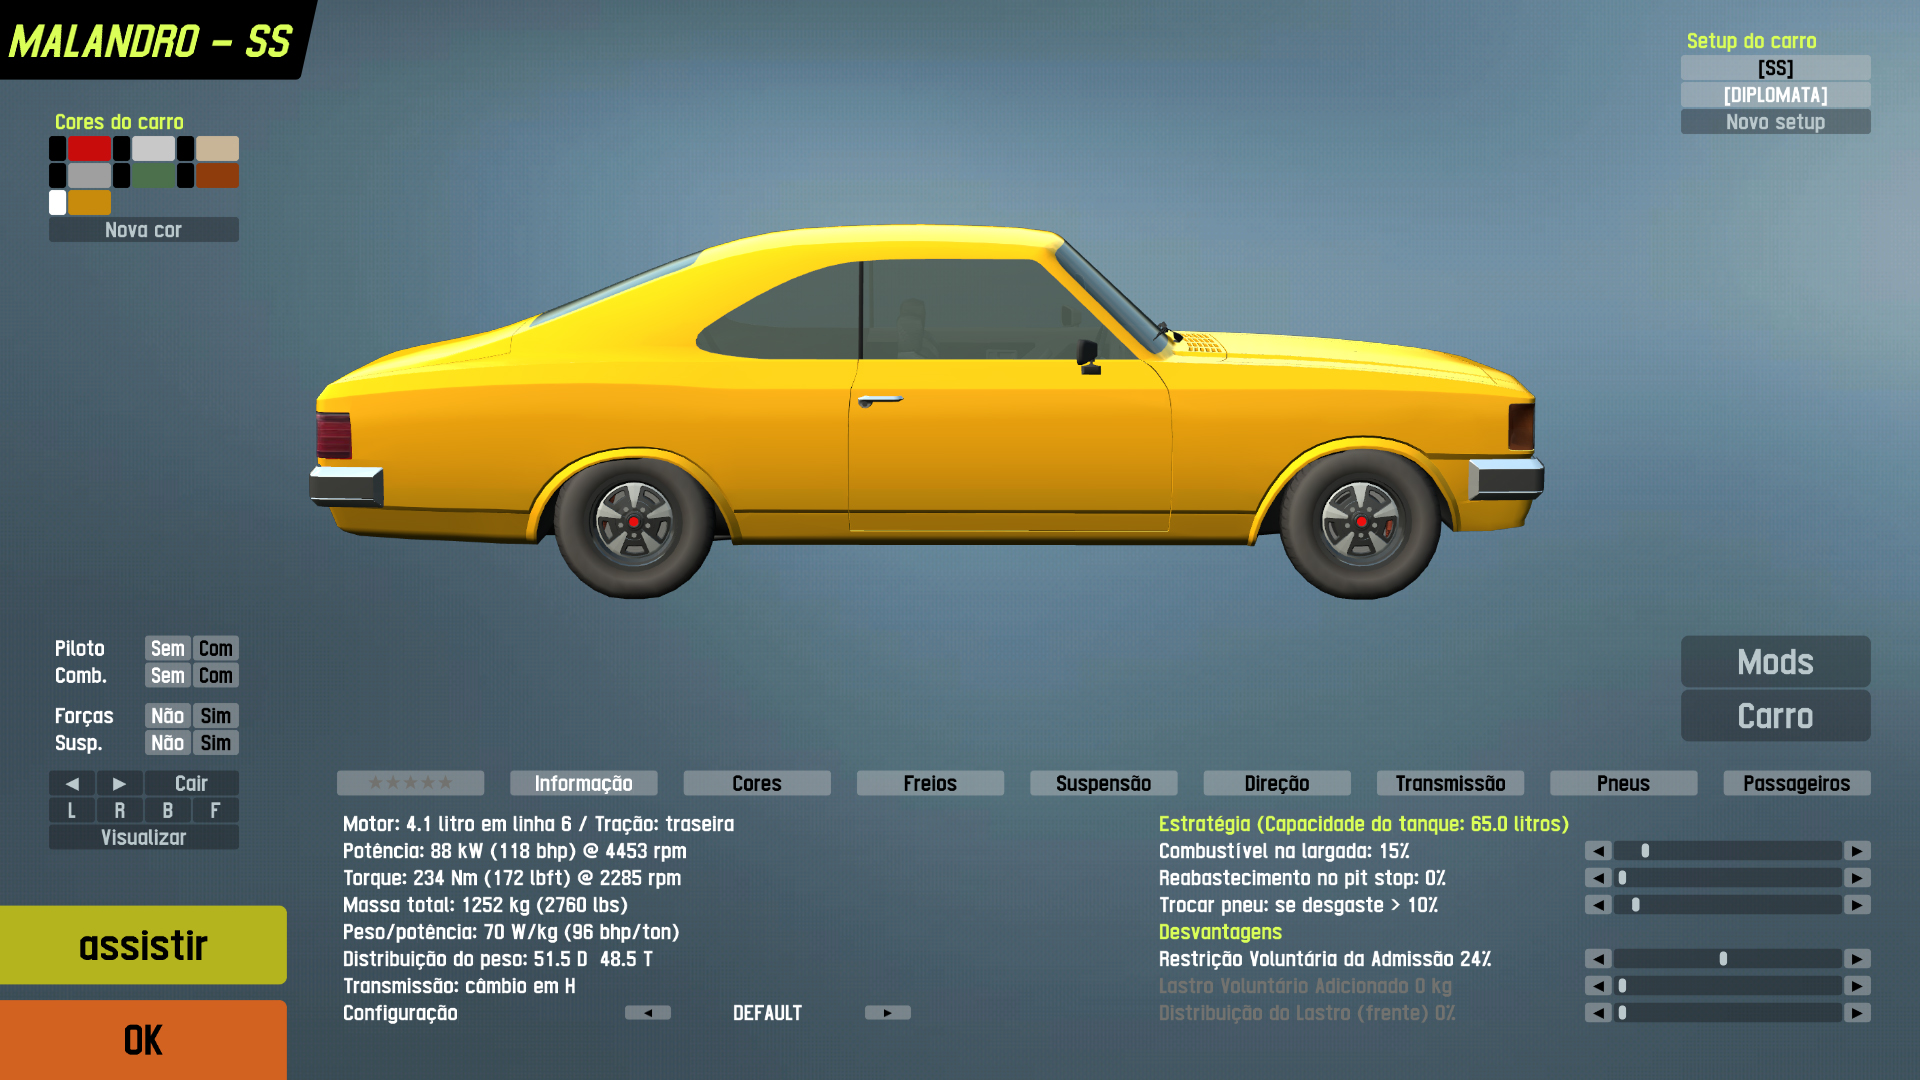
Task: Pick the red car color swatch
Action: tap(89, 149)
